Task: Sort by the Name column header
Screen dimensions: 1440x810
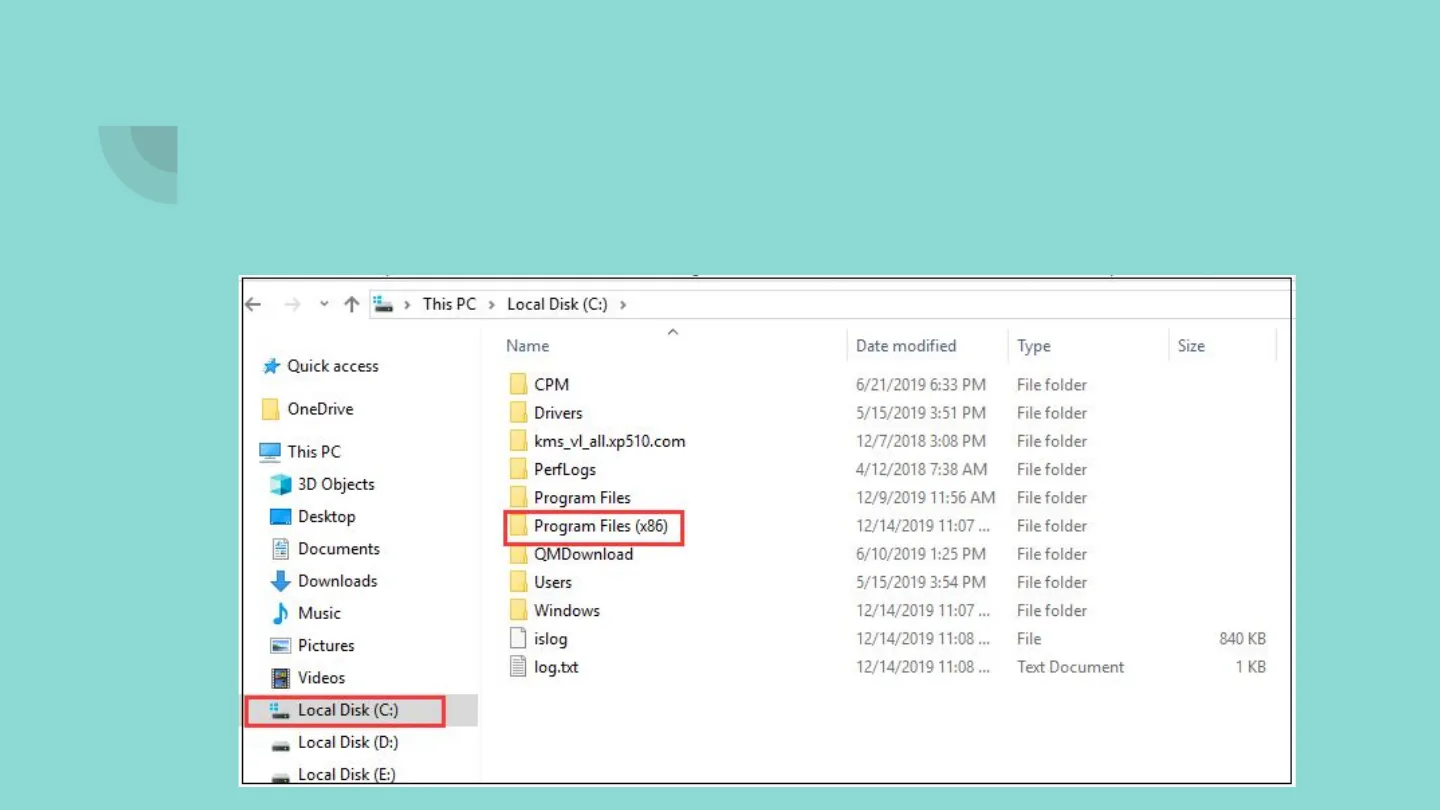Action: (527, 346)
